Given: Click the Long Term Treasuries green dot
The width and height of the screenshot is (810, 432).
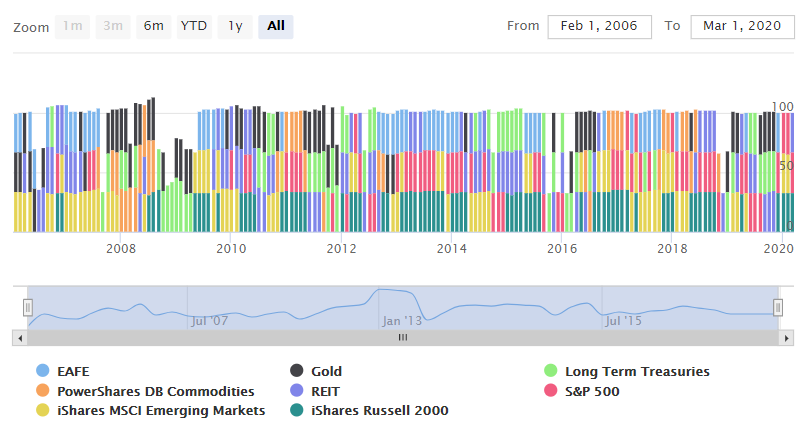Looking at the screenshot, I should [551, 371].
